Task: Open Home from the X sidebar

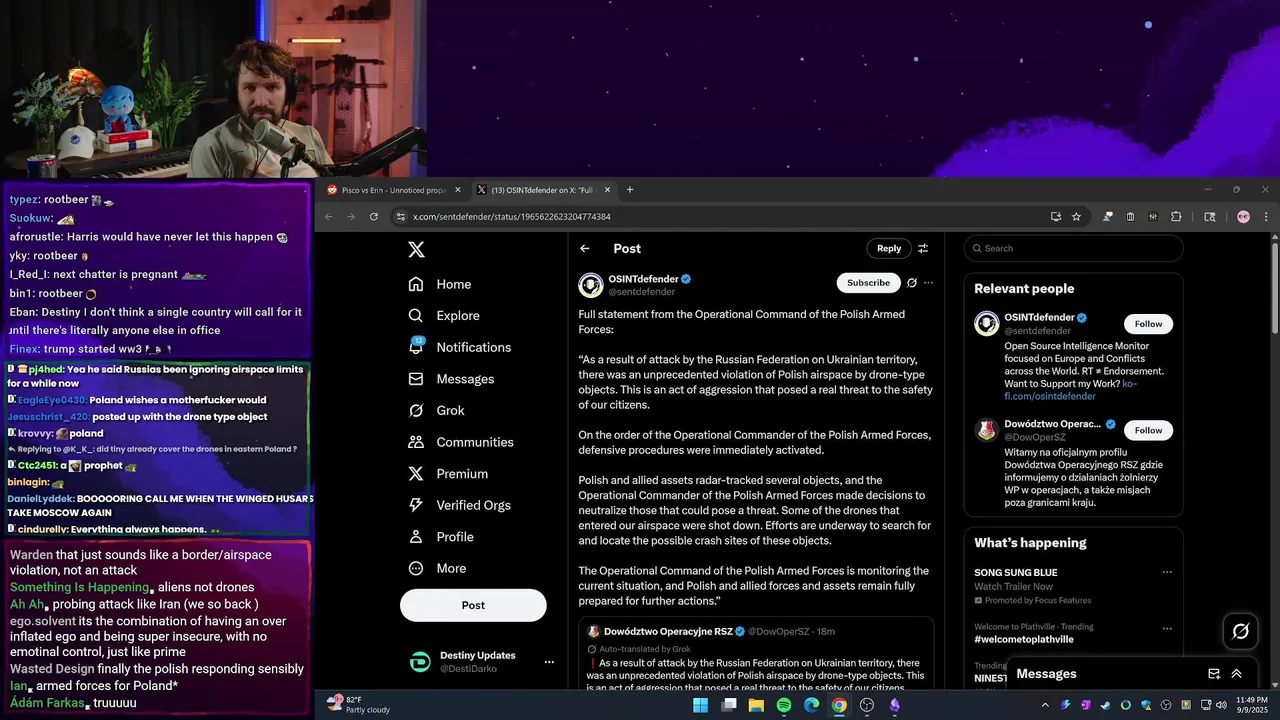Action: (440, 284)
